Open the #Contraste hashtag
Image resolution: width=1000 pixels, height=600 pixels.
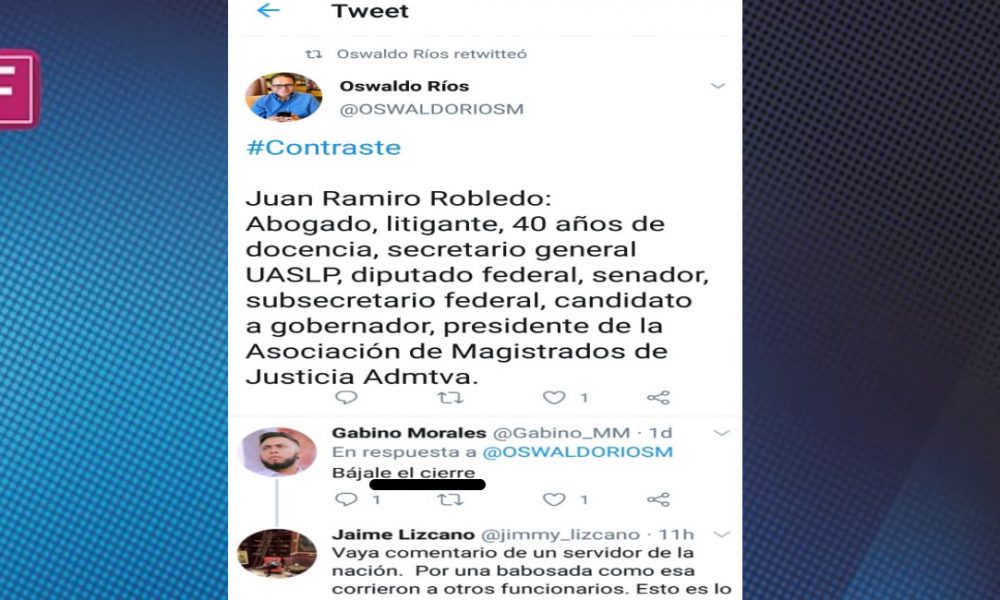323,147
